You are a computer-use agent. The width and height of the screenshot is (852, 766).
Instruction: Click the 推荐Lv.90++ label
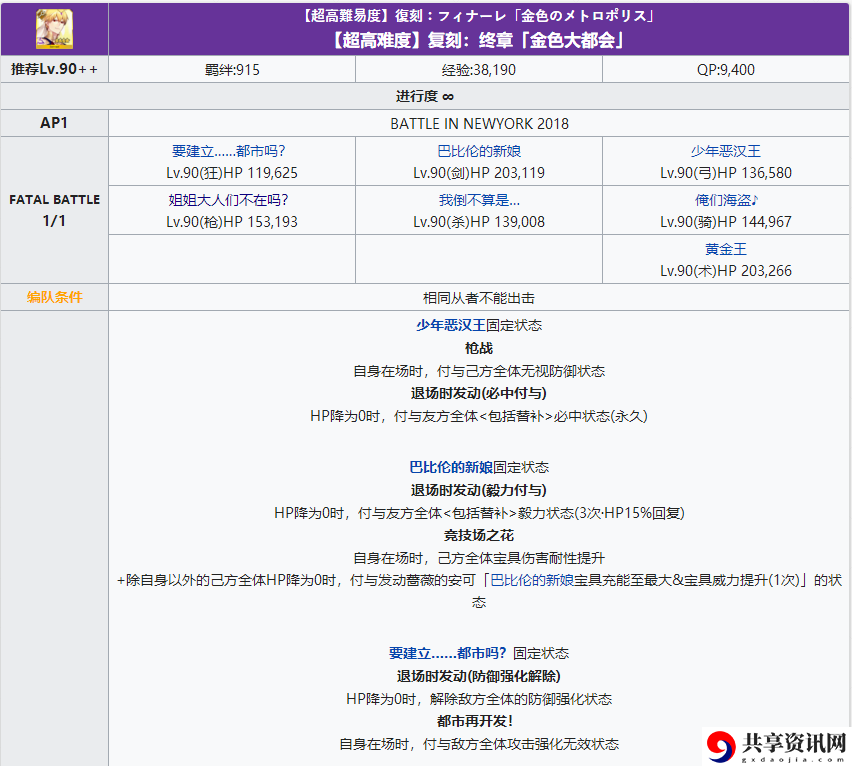click(54, 69)
